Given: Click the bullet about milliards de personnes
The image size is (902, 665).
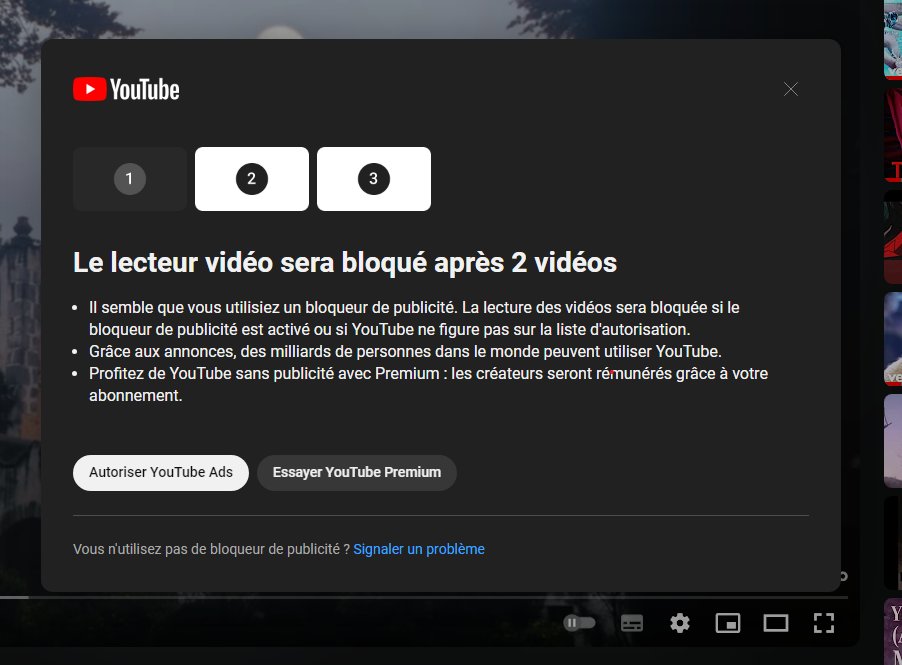Looking at the screenshot, I should [405, 351].
